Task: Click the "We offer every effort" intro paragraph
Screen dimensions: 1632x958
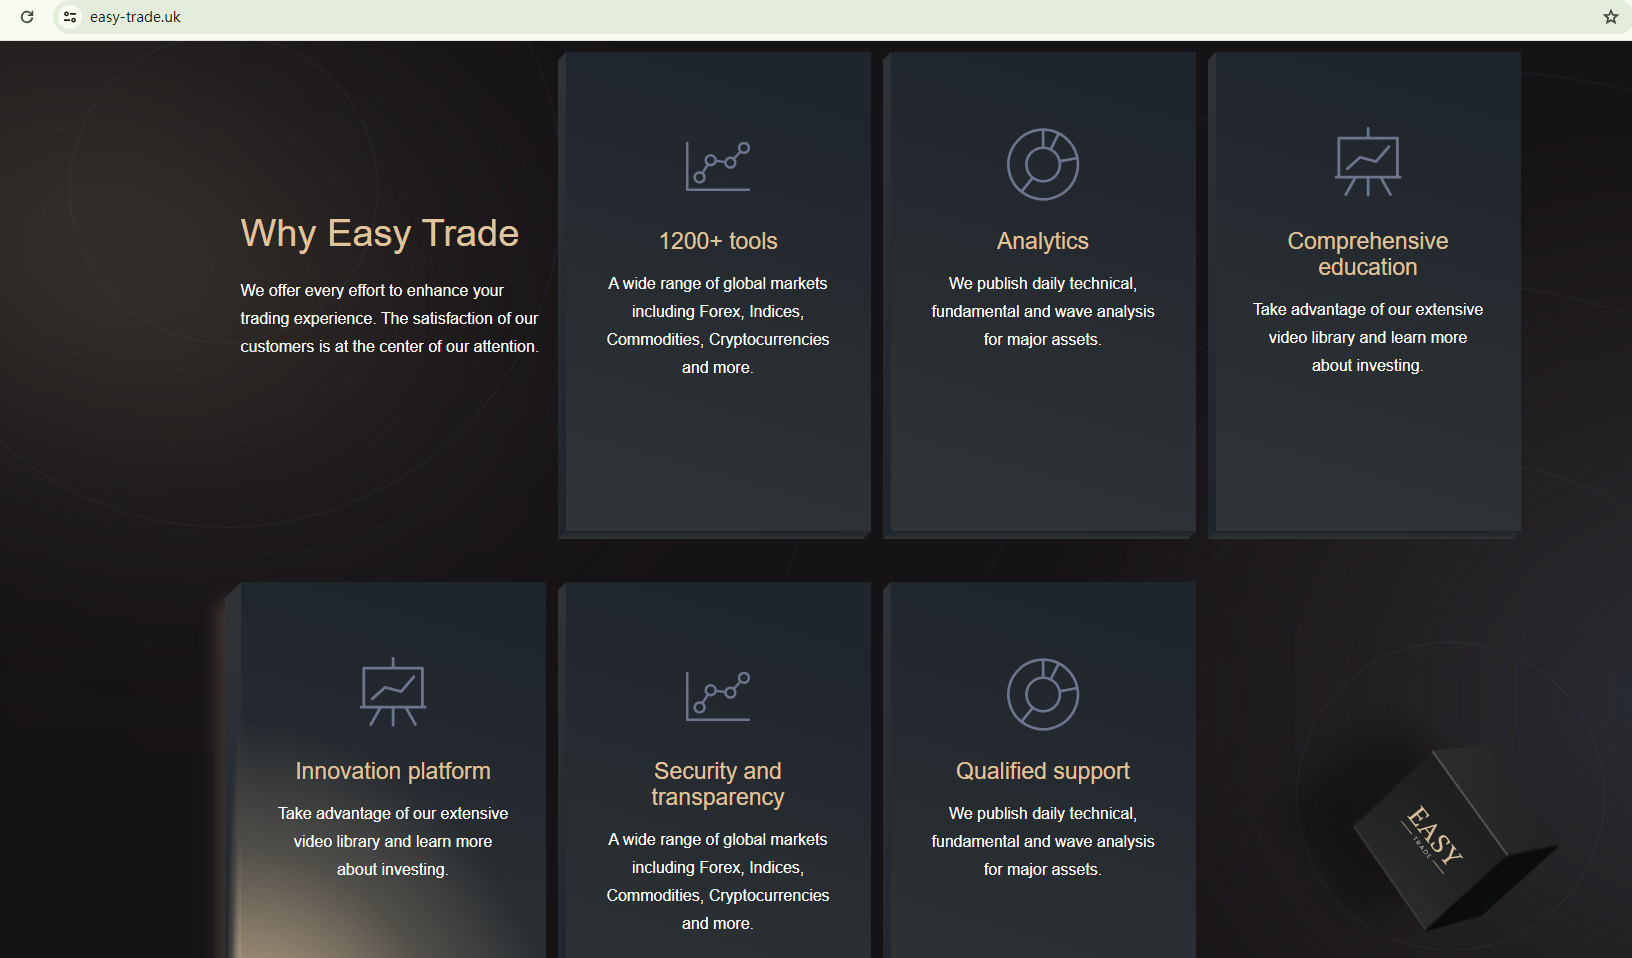Action: pyautogui.click(x=390, y=318)
